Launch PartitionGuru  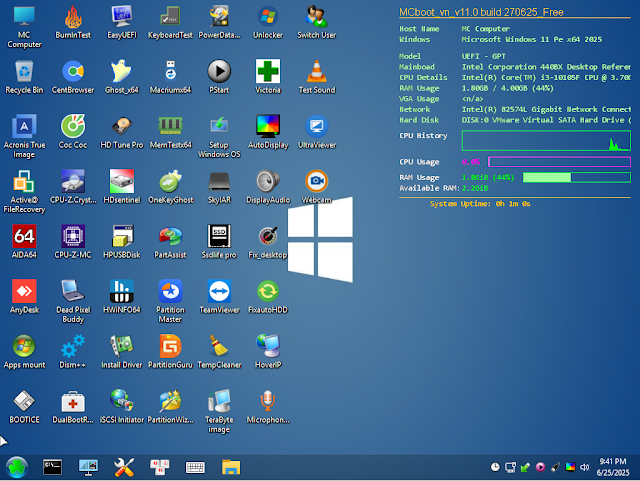[x=170, y=351]
